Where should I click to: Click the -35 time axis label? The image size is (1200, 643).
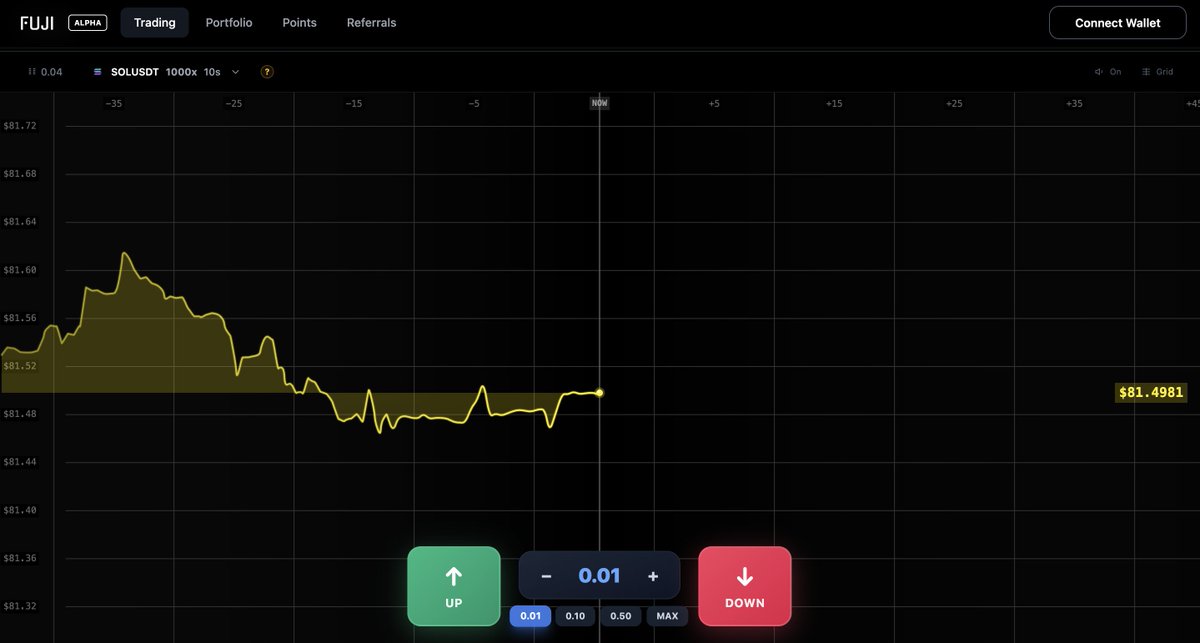(x=113, y=104)
